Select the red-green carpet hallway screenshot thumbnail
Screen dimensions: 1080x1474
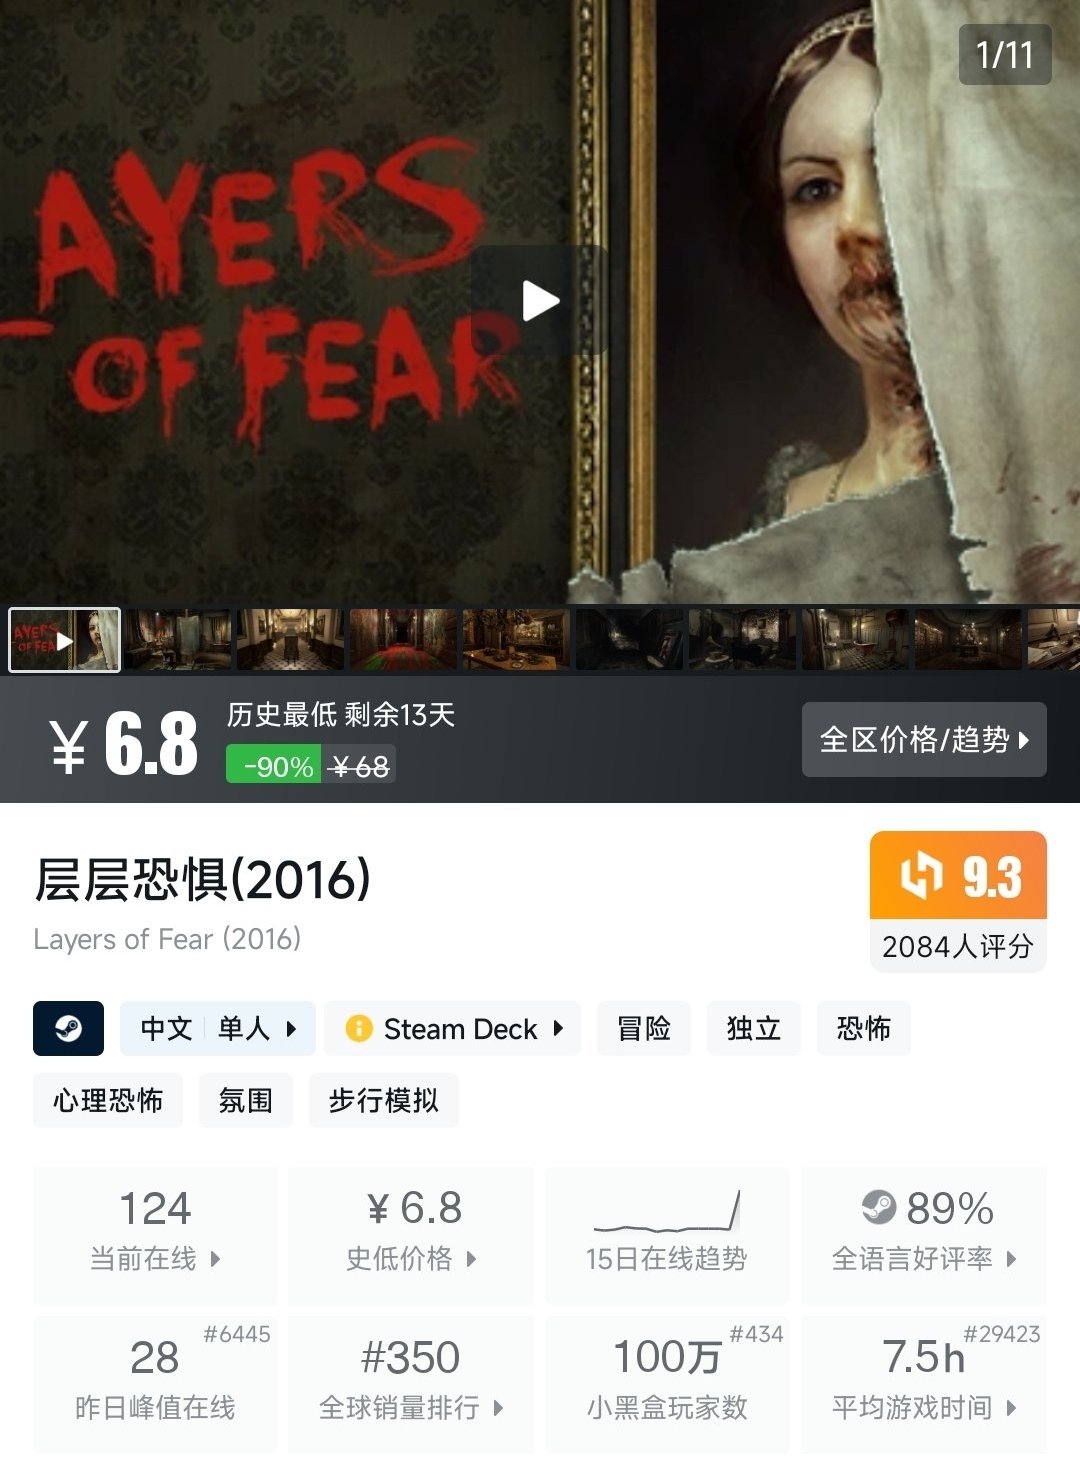402,640
